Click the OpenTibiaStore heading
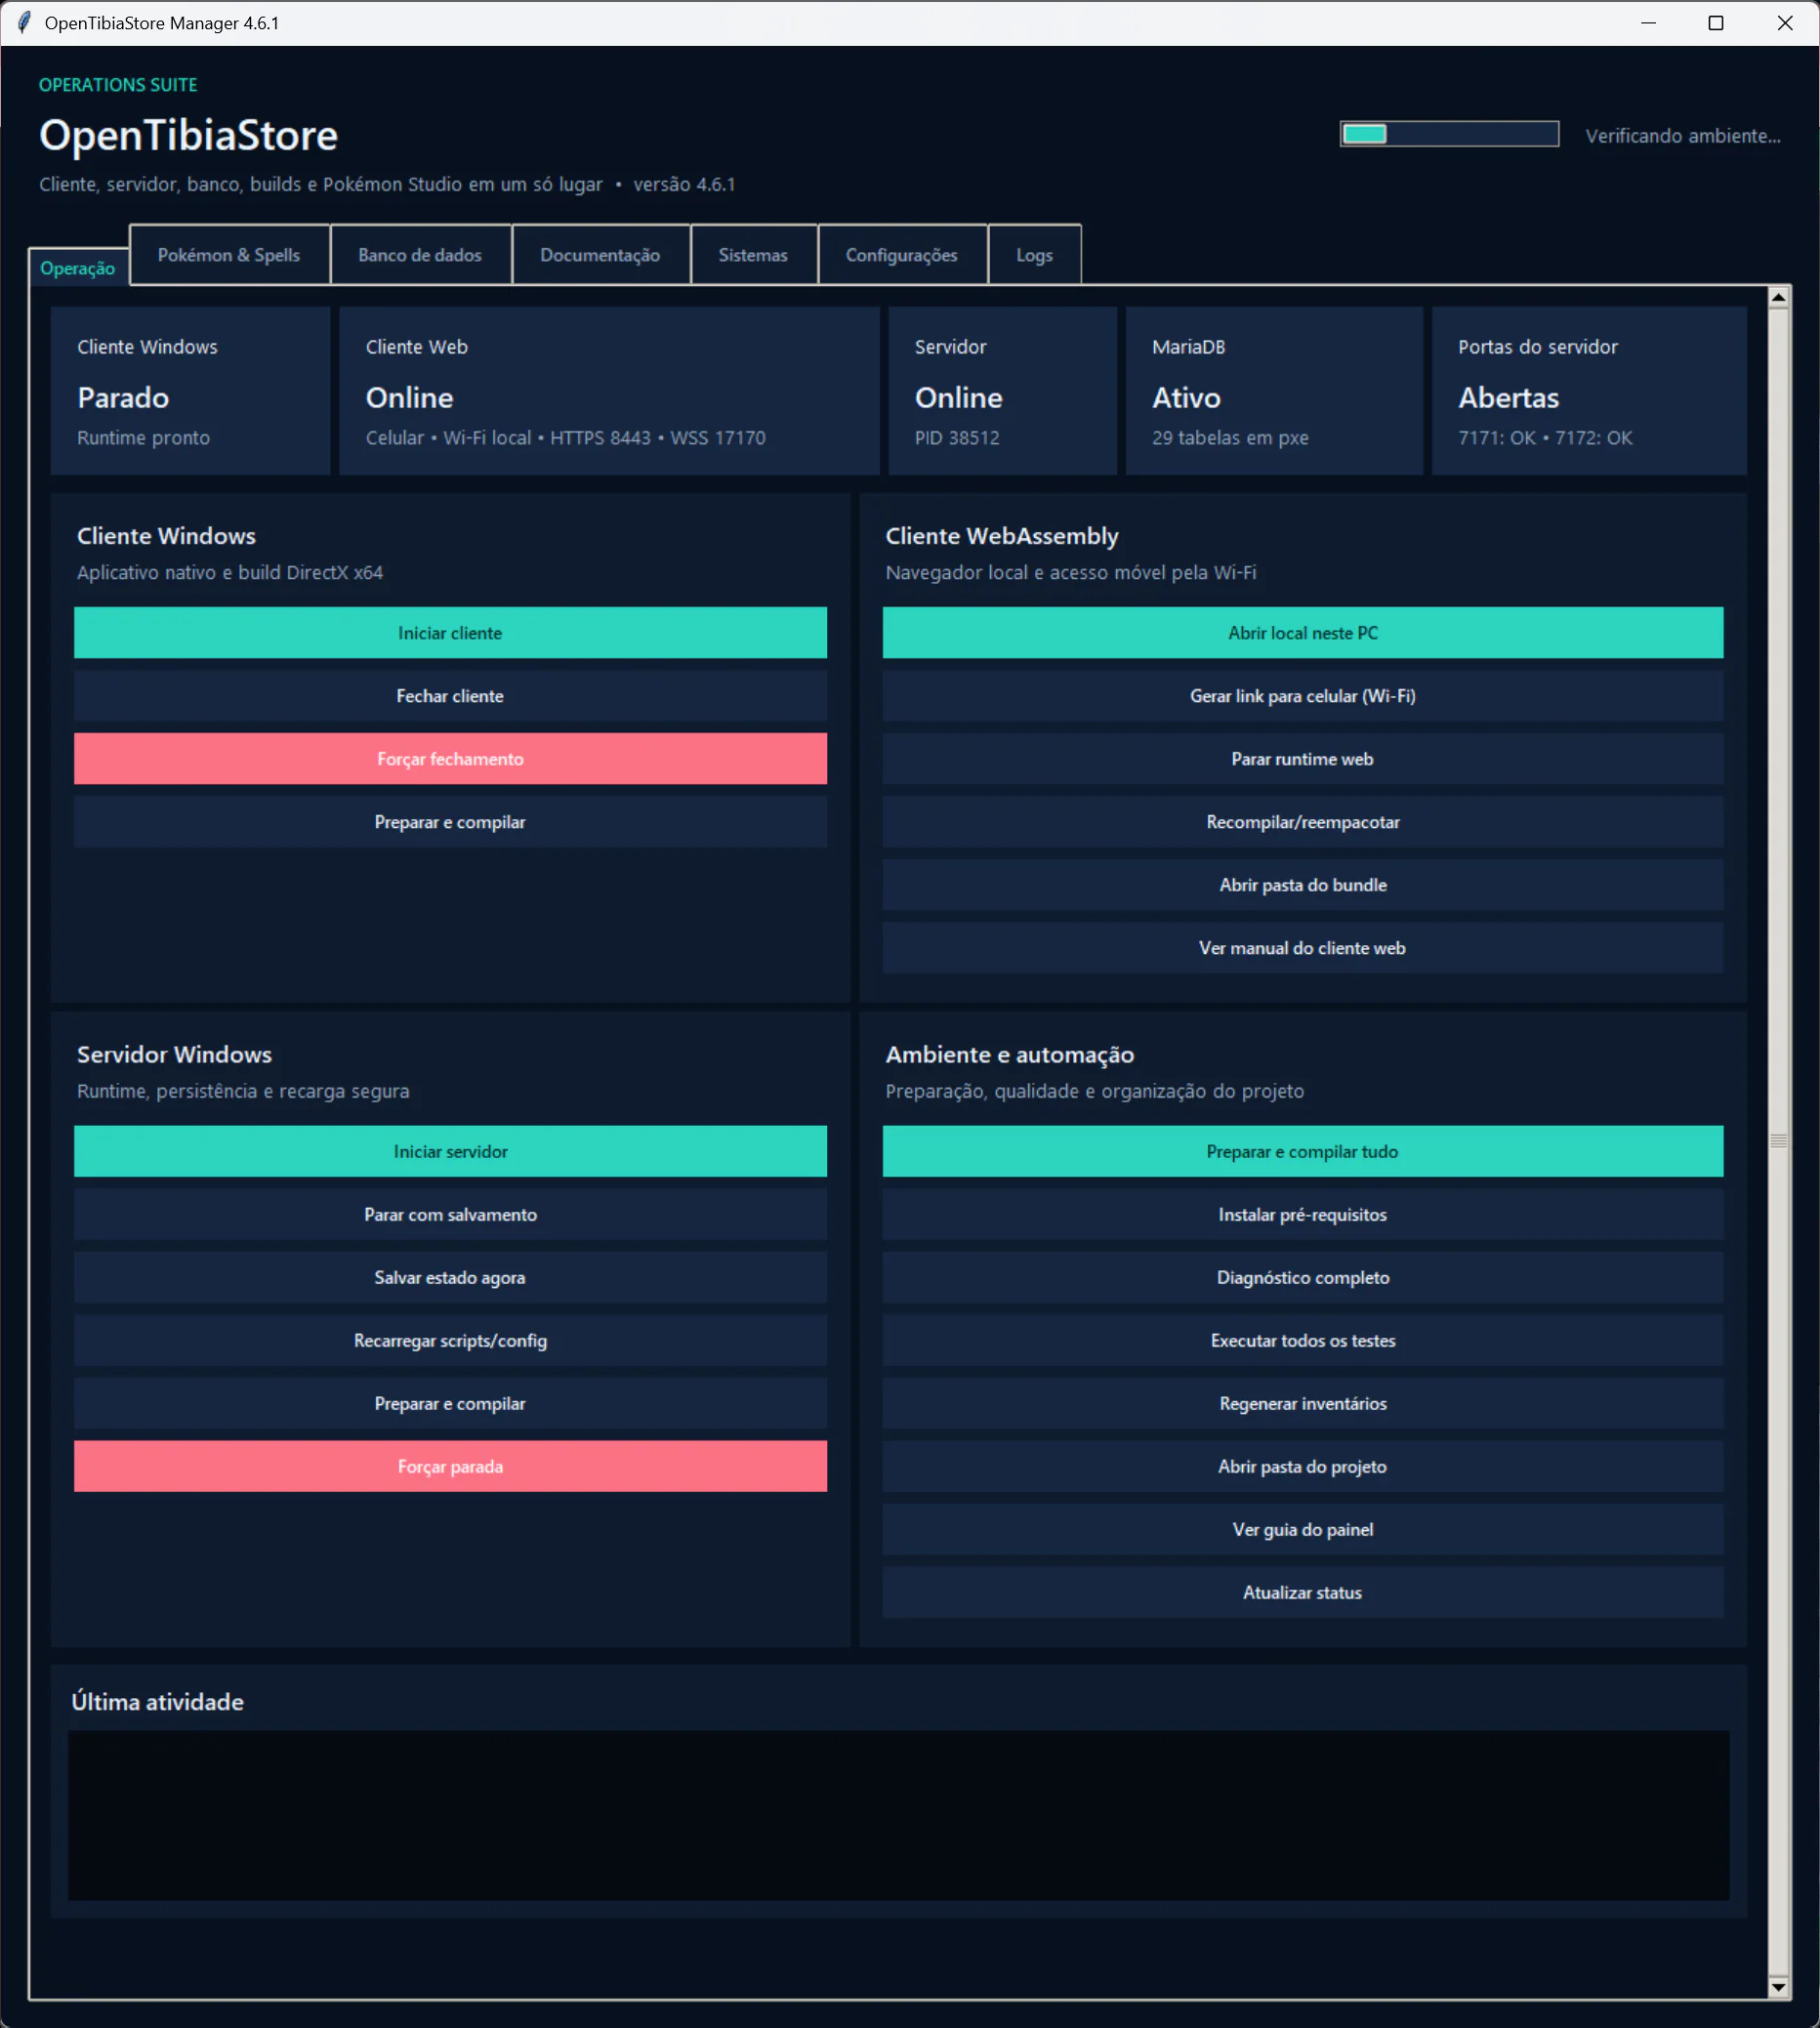This screenshot has width=1820, height=2028. click(188, 135)
